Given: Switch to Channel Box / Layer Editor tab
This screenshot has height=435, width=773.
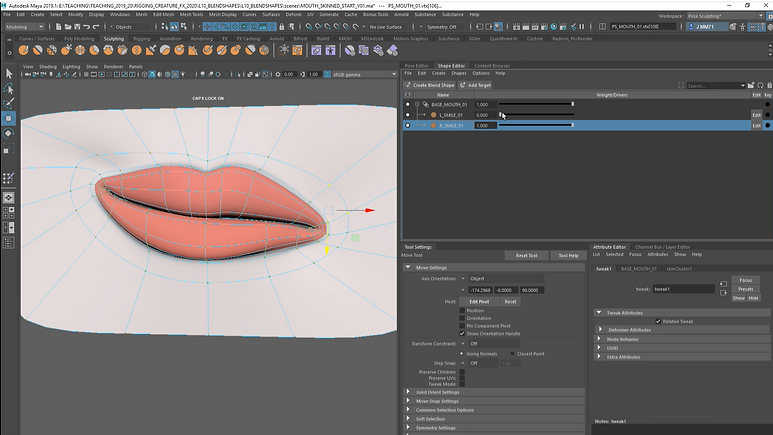Looking at the screenshot, I should (663, 247).
